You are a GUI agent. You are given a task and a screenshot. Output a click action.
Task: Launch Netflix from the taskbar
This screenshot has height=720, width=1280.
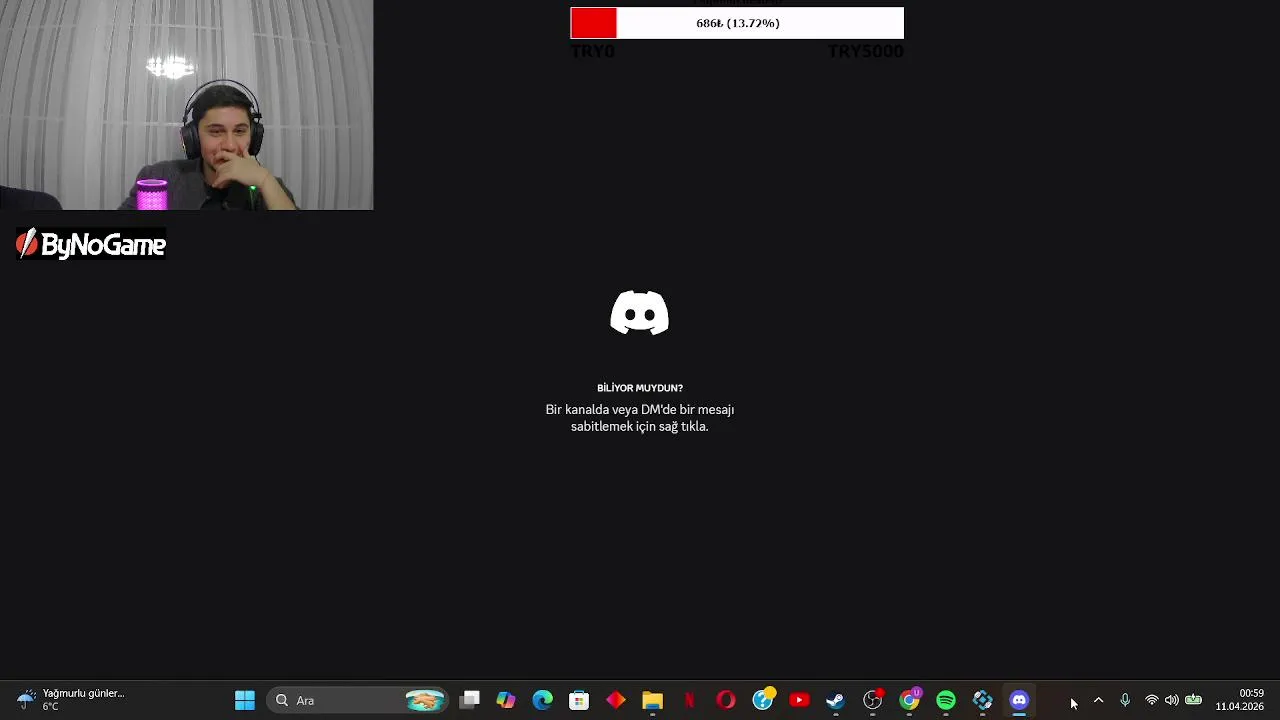(689, 700)
